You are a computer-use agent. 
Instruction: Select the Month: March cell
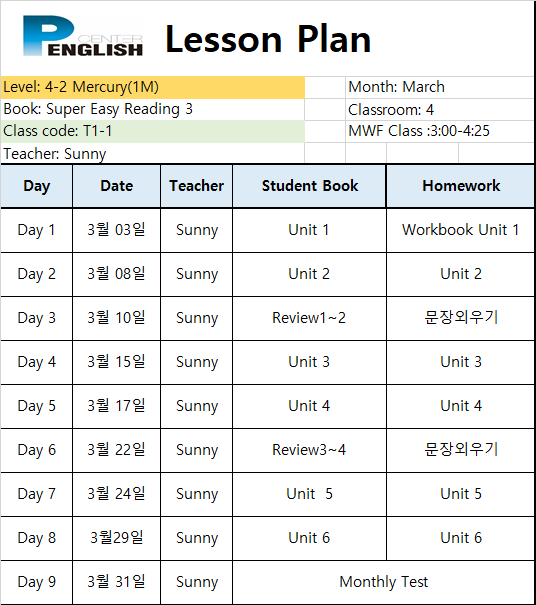click(440, 87)
